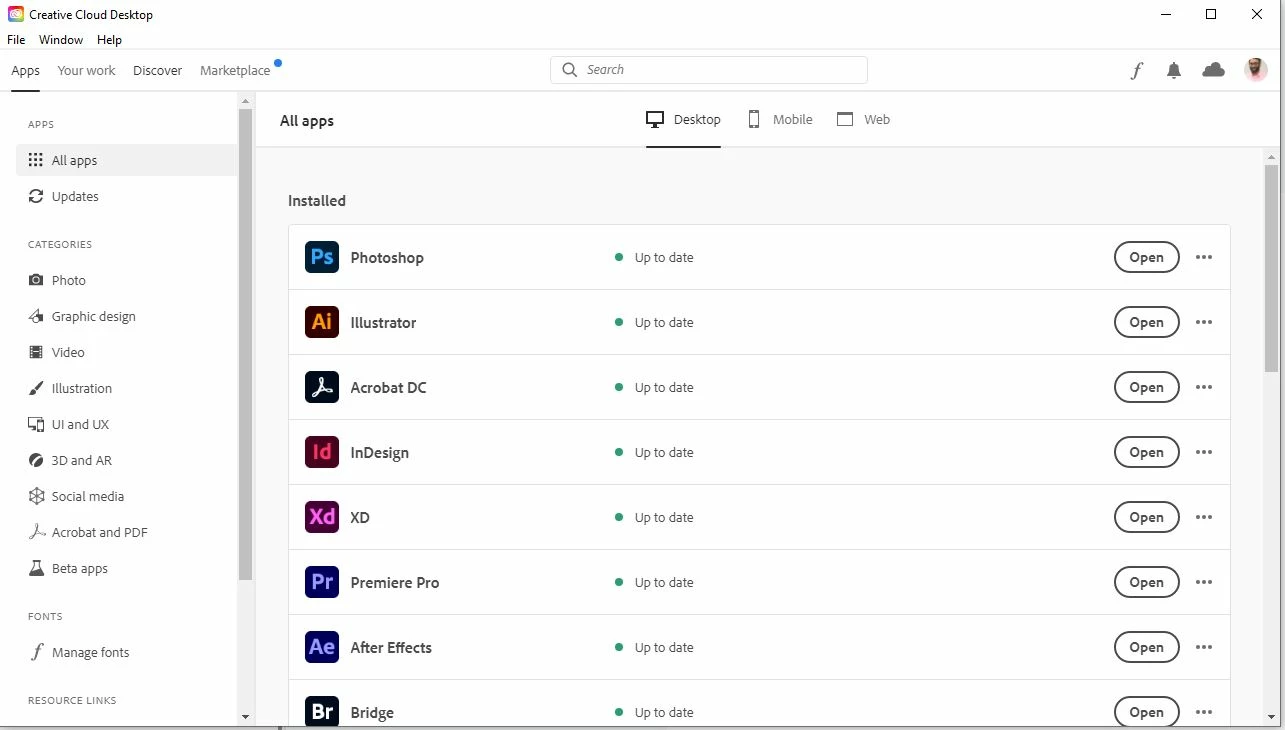
Task: Open the notifications bell
Action: click(1174, 70)
